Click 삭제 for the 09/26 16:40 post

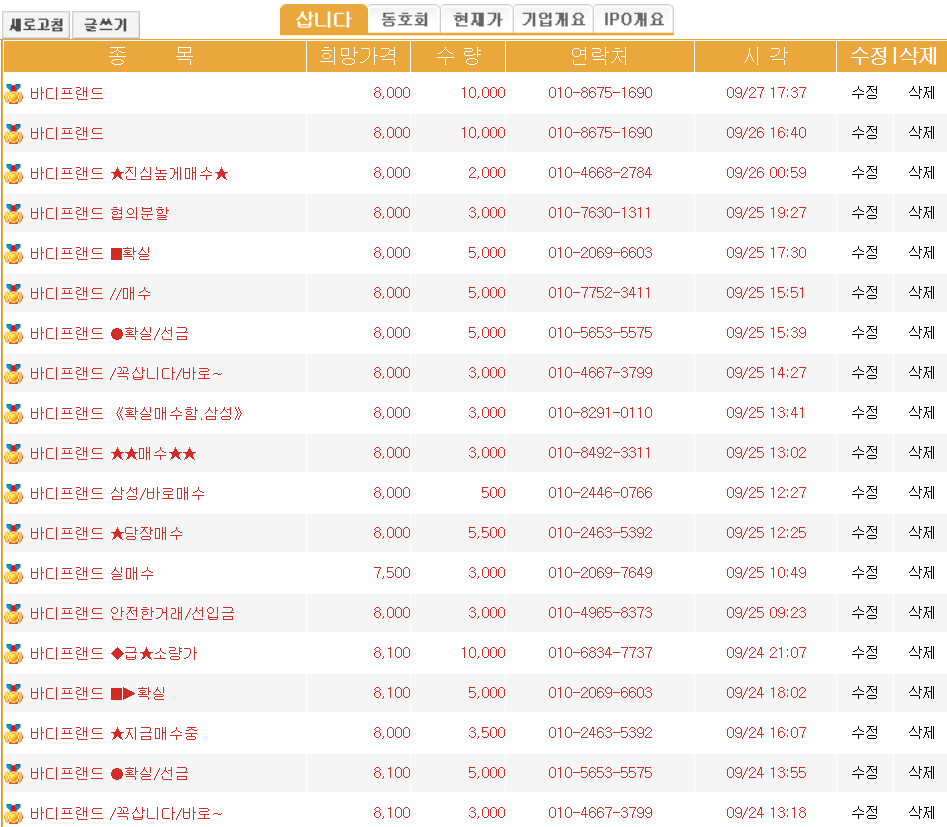[x=922, y=132]
